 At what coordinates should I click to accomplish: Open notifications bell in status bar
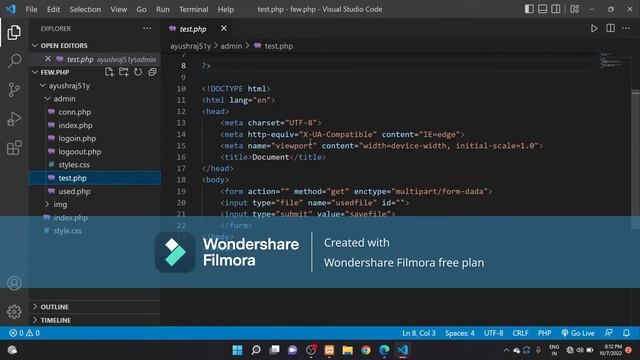(x=626, y=333)
